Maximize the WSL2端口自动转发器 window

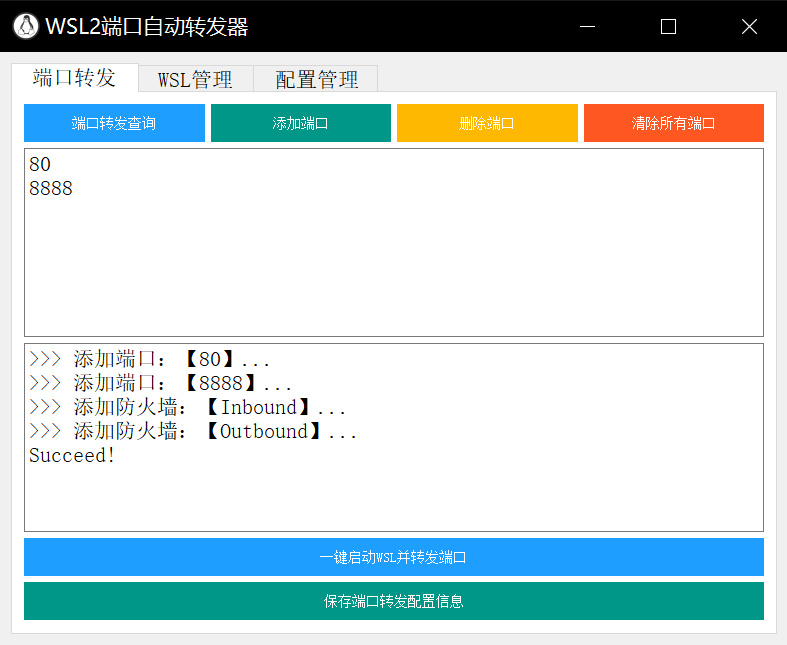[668, 26]
